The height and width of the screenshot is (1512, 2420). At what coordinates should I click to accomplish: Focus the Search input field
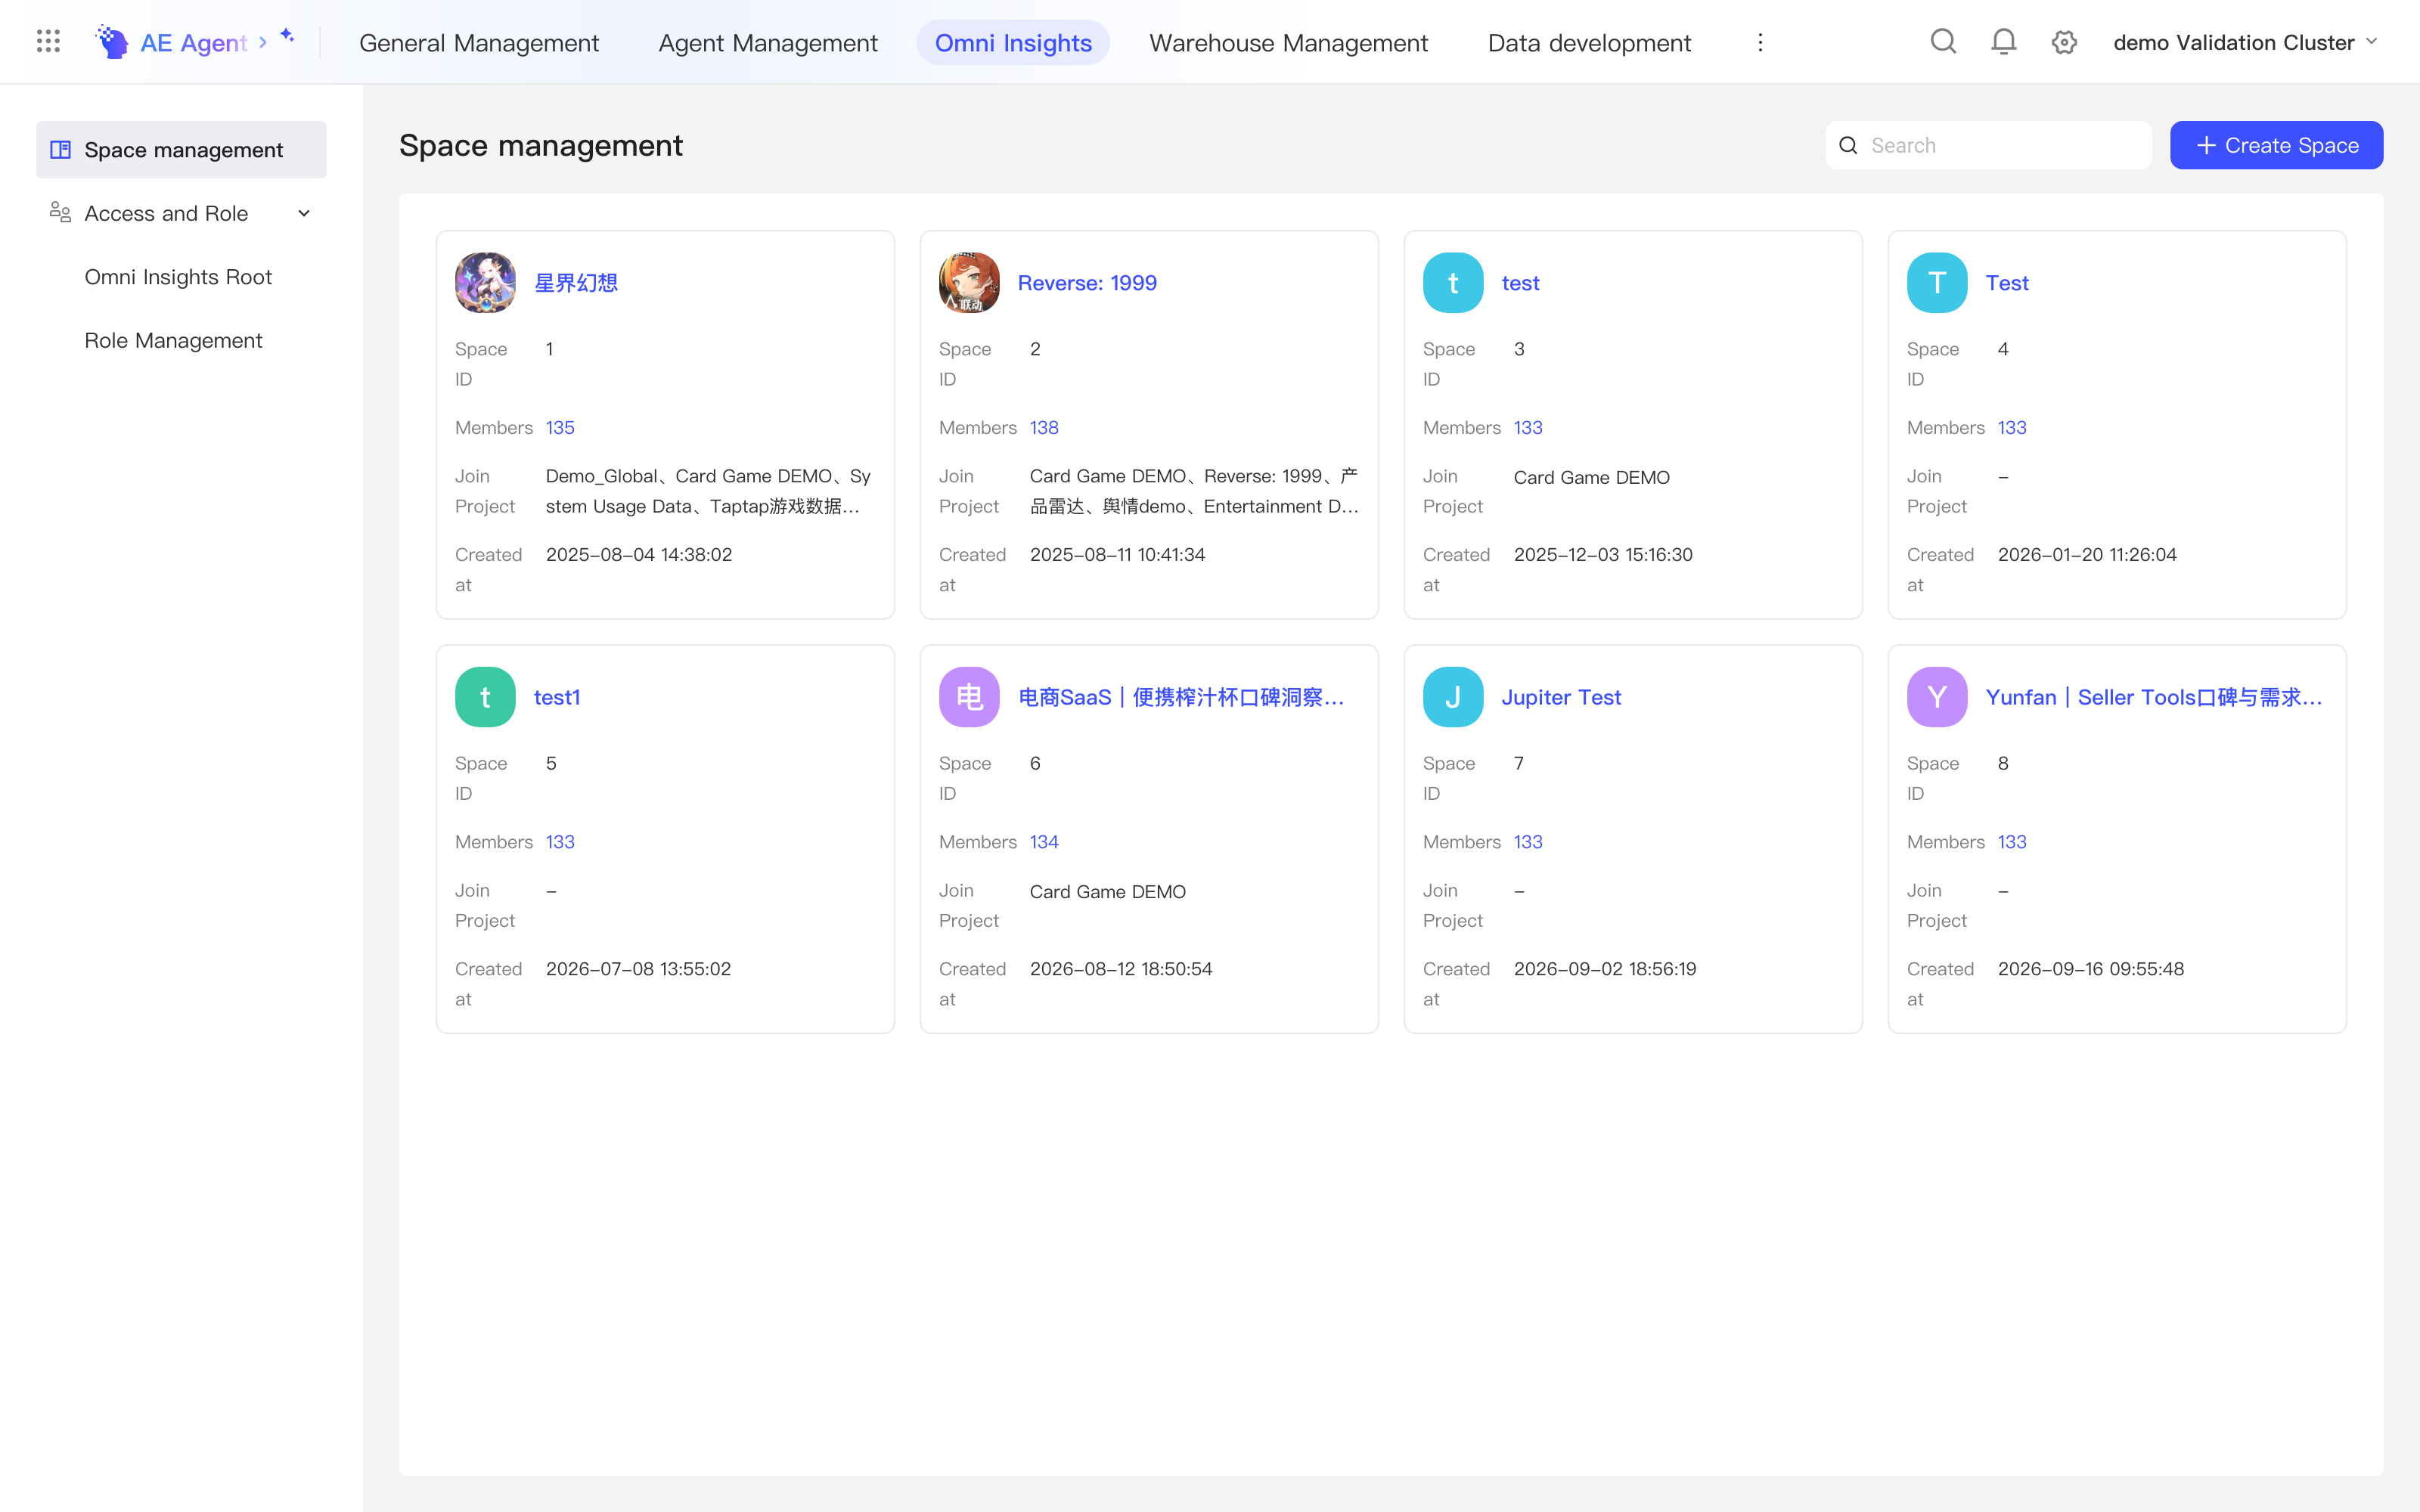point(1988,145)
